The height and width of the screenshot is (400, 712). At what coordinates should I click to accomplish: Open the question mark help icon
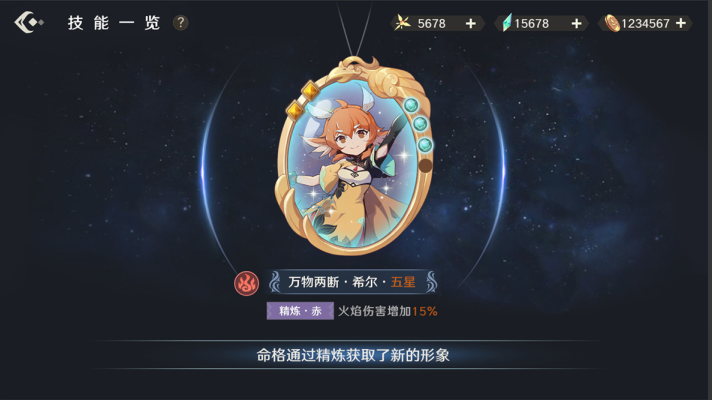coord(180,23)
